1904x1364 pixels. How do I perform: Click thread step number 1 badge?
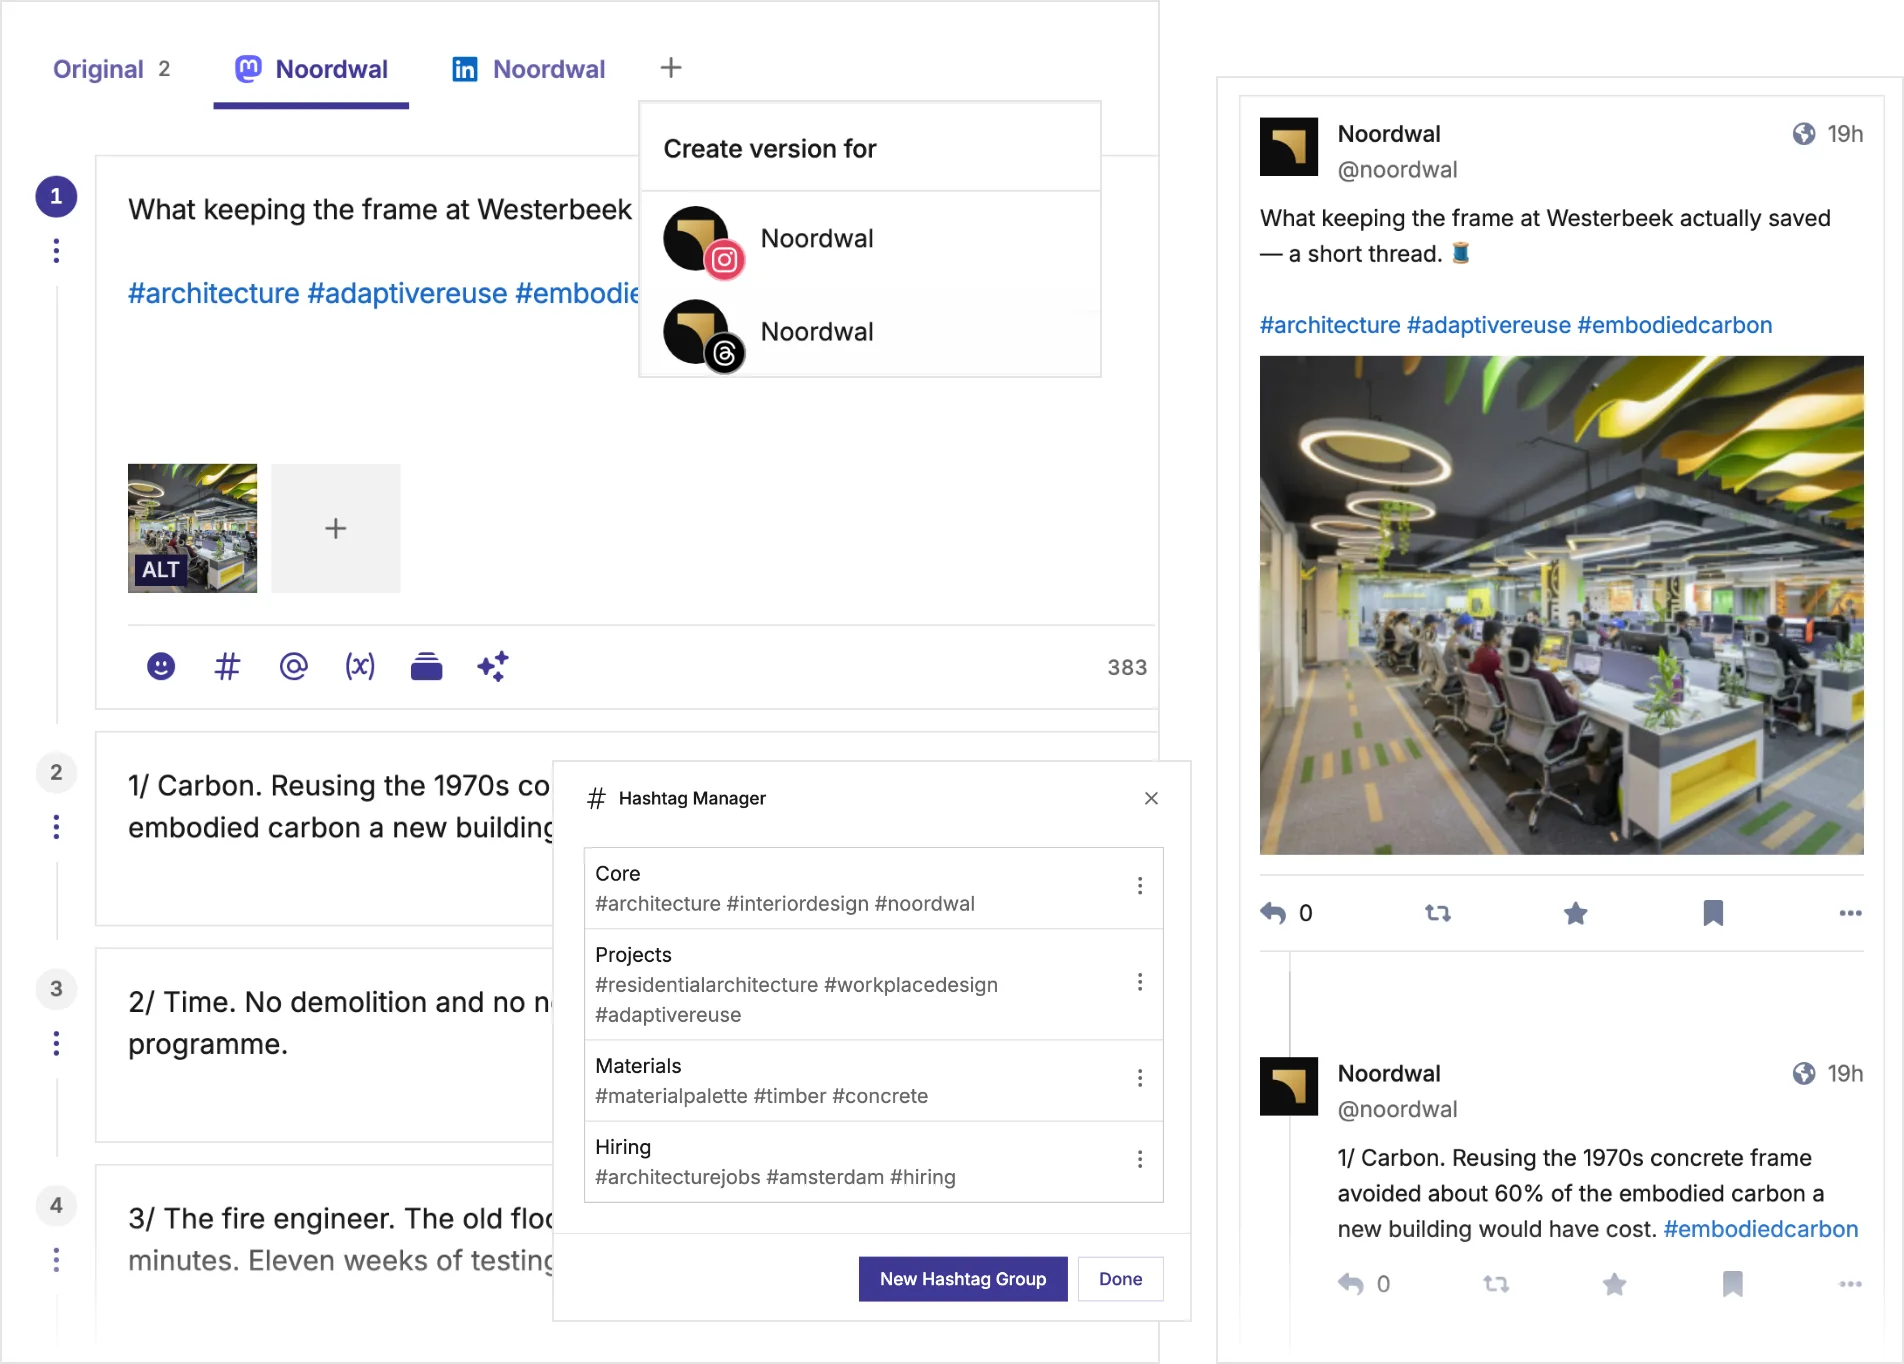(x=56, y=196)
